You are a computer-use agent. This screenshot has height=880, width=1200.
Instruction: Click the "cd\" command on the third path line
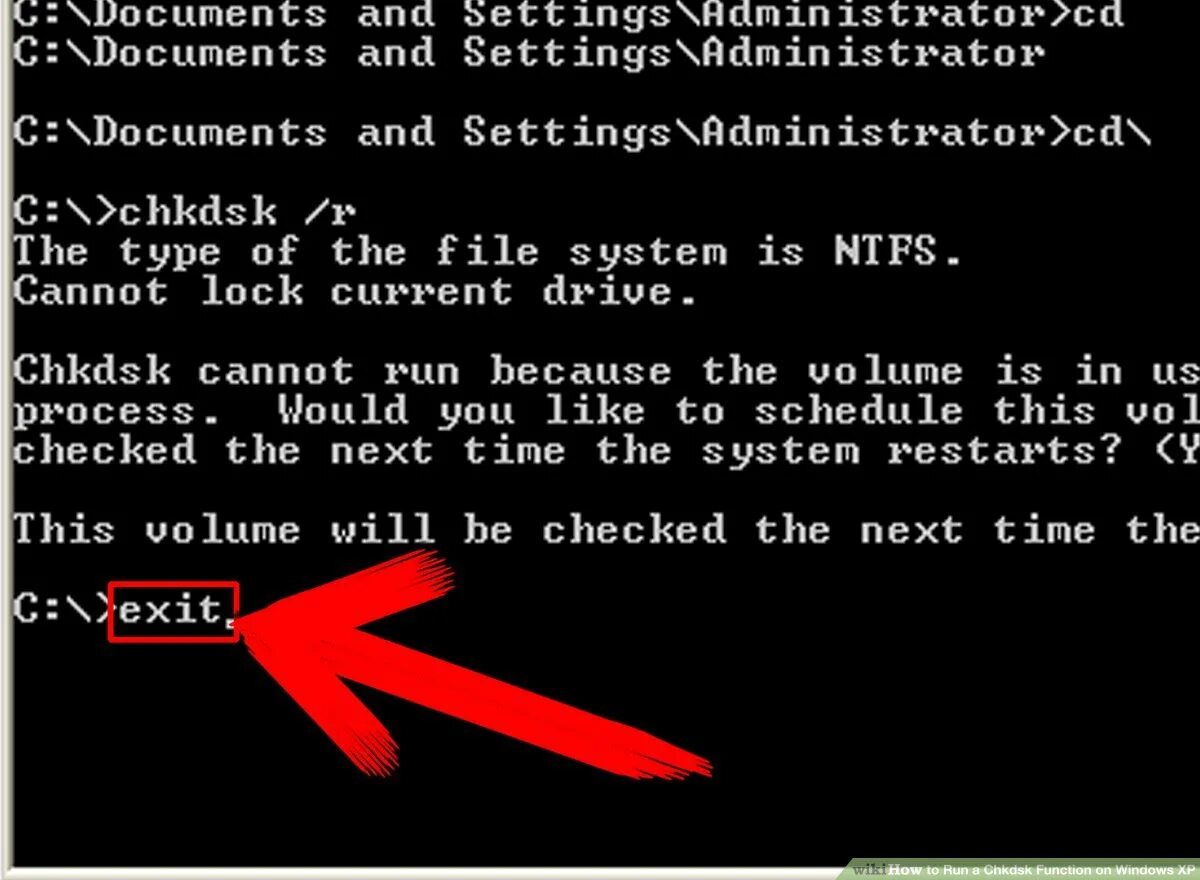[x=1112, y=132]
